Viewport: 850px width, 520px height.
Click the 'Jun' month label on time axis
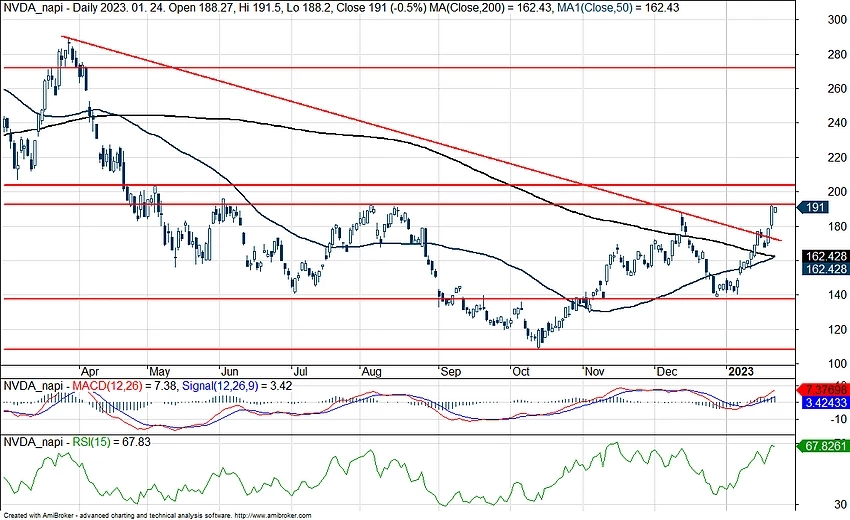click(x=230, y=372)
